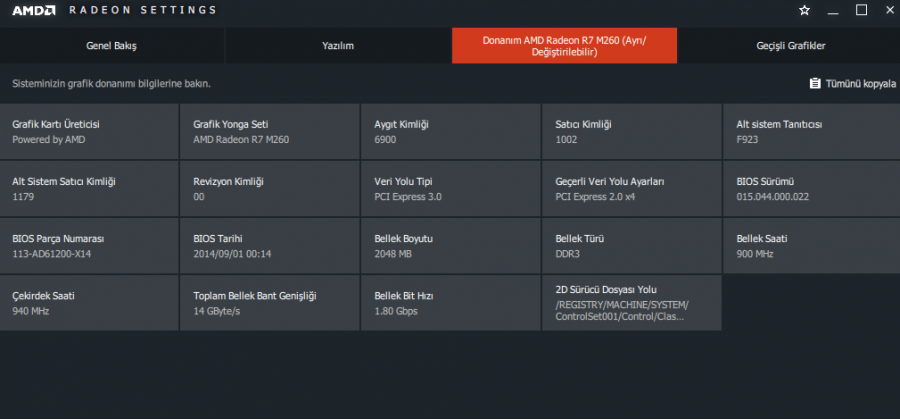Open the Genel Bakış tab

(112, 46)
